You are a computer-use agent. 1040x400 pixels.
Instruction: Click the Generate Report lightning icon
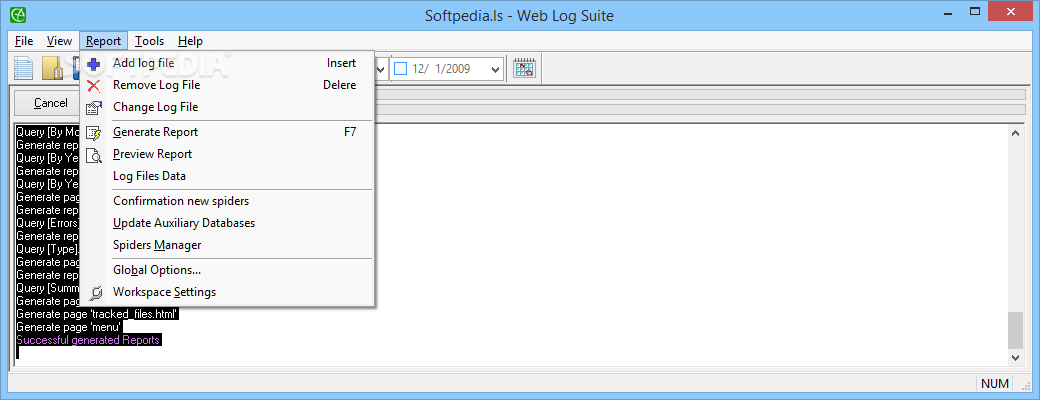pyautogui.click(x=94, y=133)
